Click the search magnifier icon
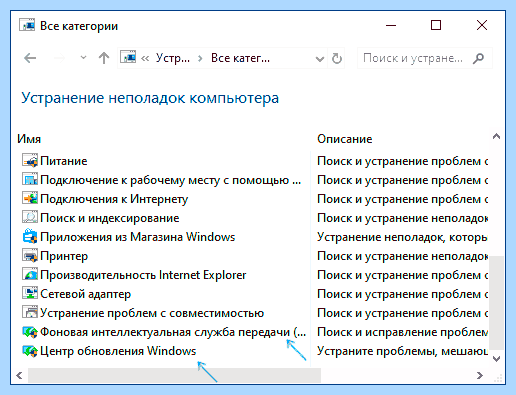 [479, 58]
